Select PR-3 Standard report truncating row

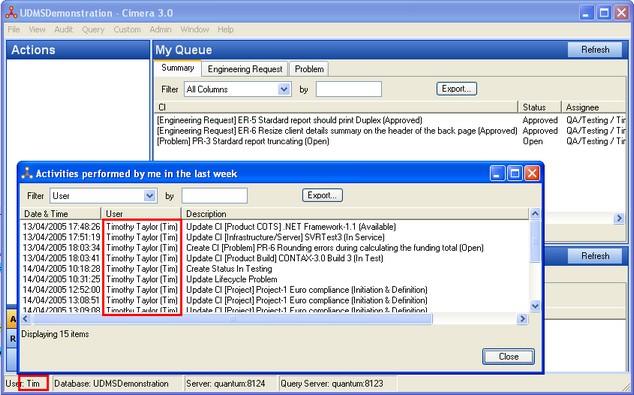coord(390,141)
